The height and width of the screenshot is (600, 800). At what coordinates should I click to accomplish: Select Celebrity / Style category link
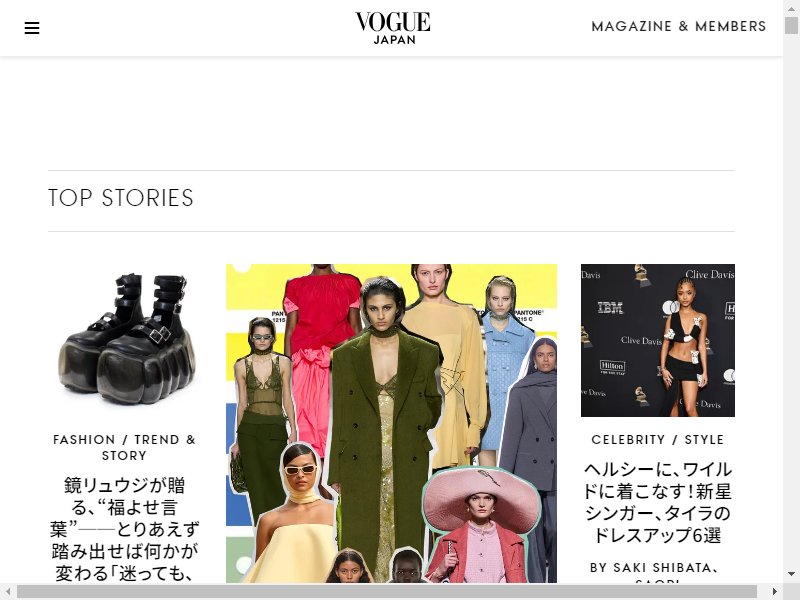click(658, 440)
